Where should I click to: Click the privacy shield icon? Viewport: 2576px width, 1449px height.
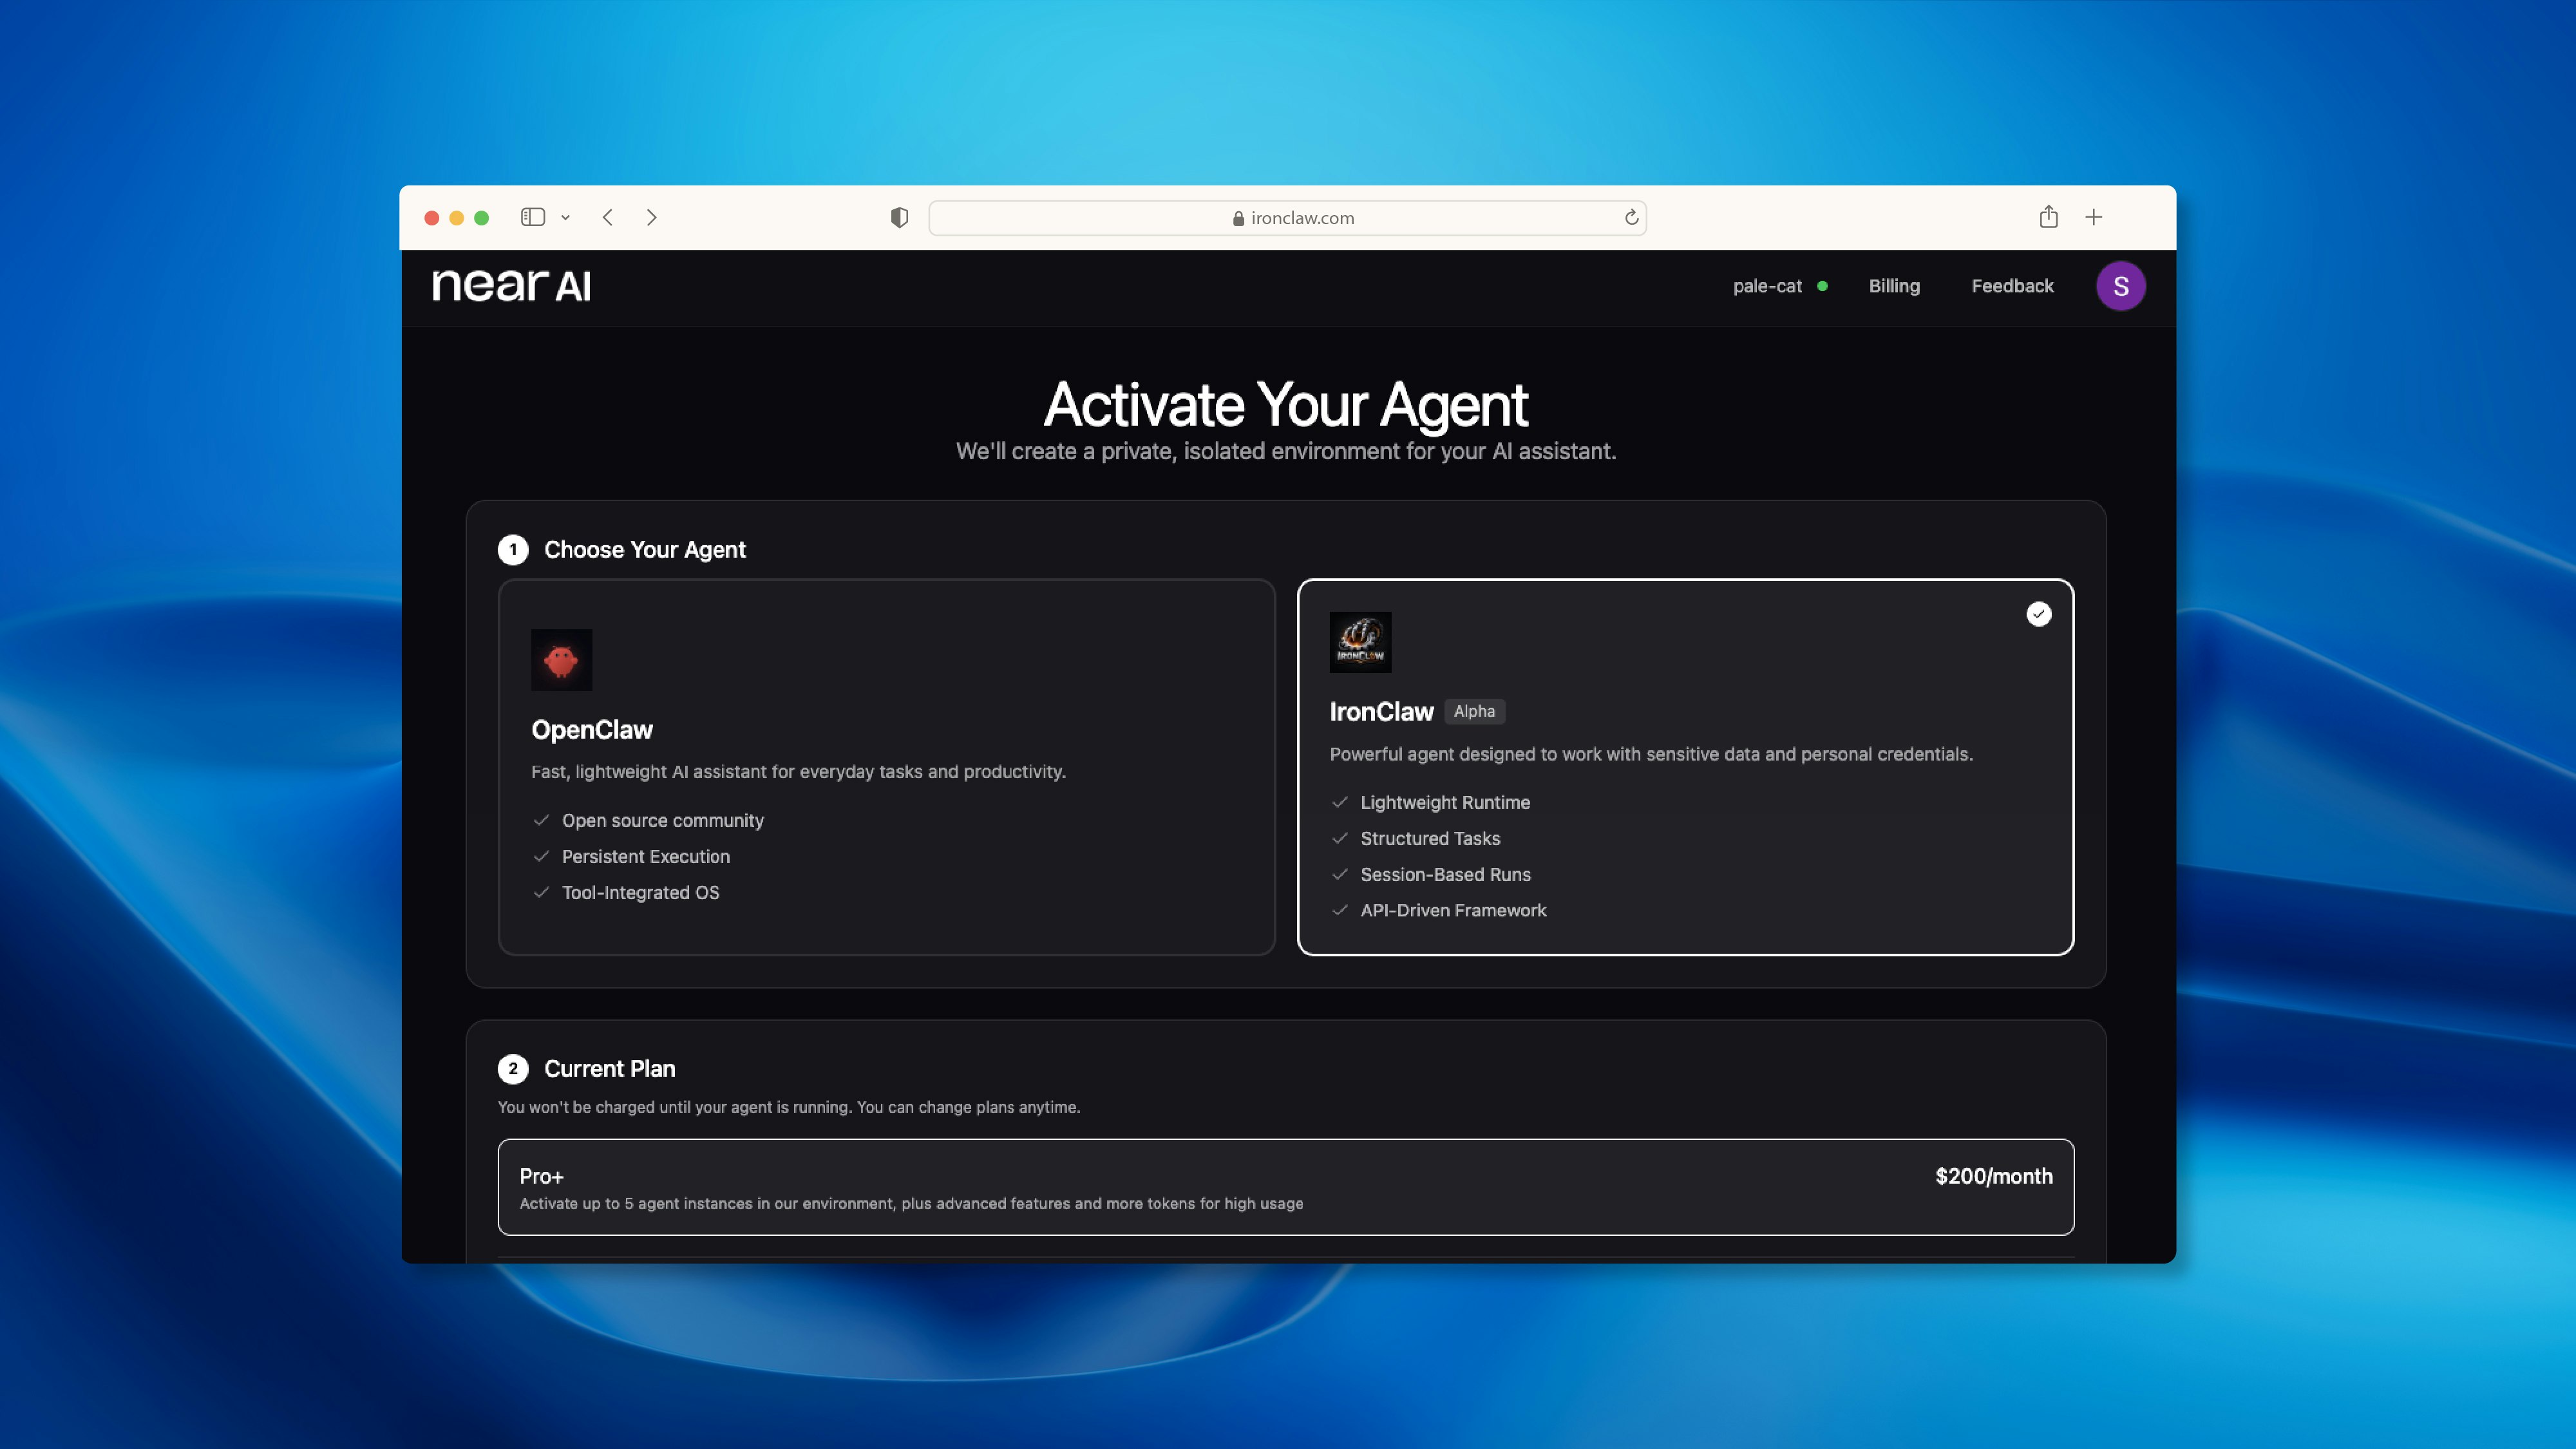899,217
